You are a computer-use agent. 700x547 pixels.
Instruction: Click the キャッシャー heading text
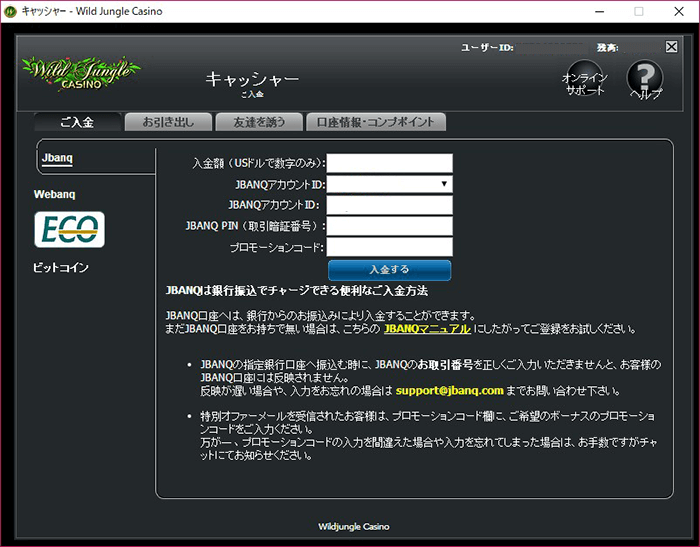252,79
